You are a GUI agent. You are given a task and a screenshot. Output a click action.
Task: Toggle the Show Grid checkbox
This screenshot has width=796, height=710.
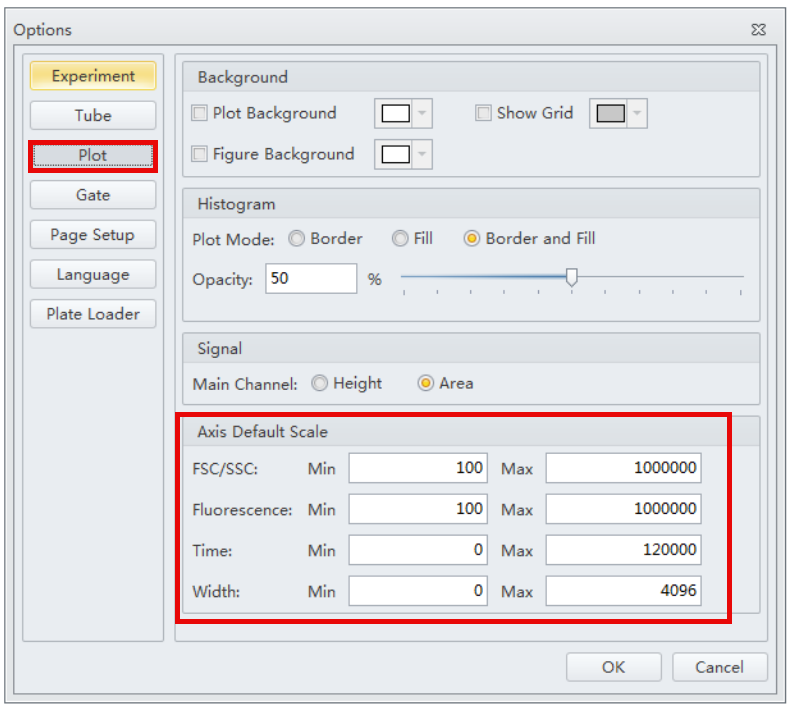point(484,114)
